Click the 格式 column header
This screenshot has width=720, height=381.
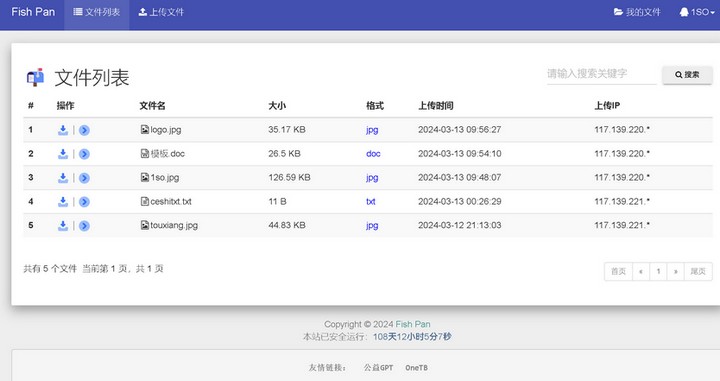[375, 106]
